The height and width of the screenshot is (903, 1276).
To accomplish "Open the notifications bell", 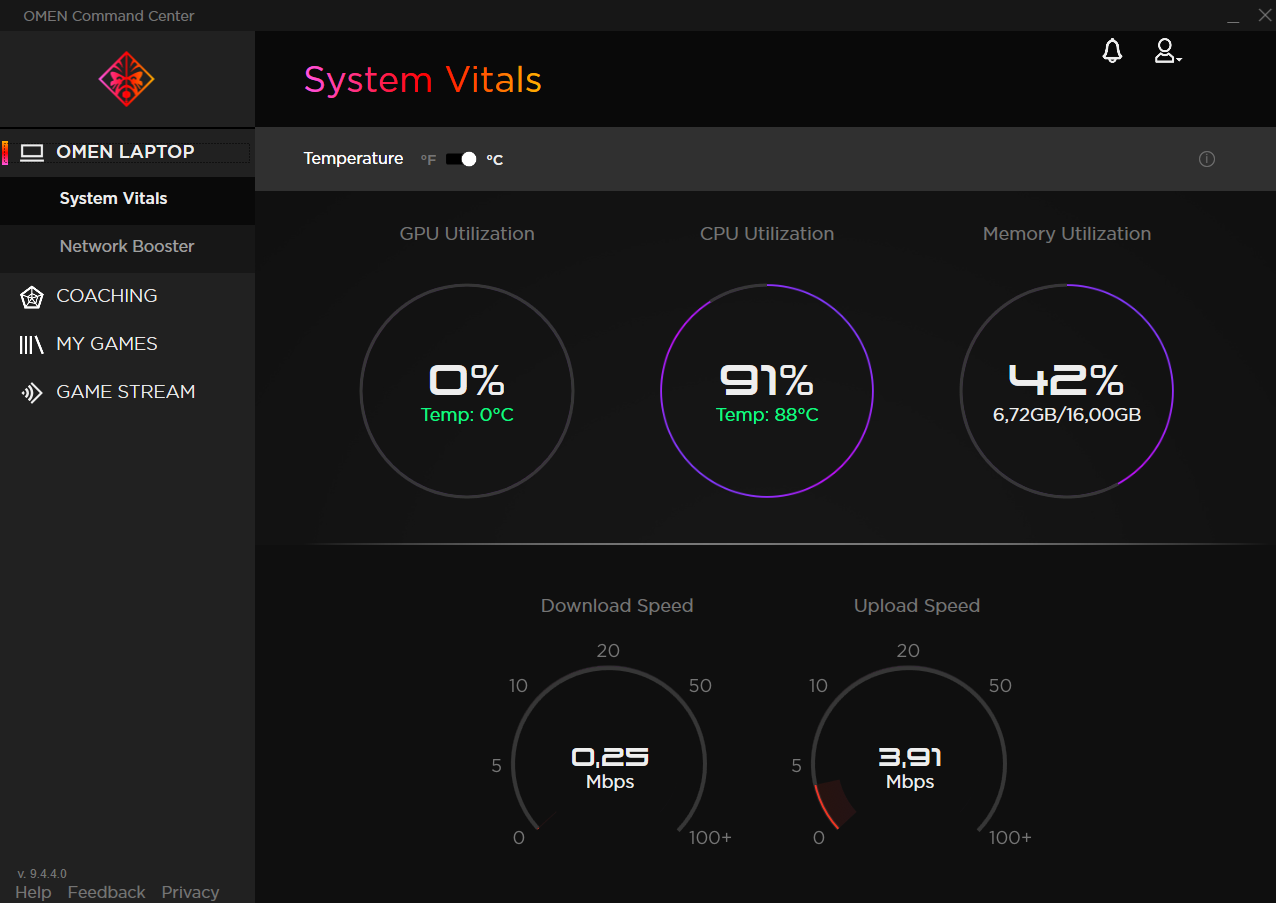I will pos(1112,51).
